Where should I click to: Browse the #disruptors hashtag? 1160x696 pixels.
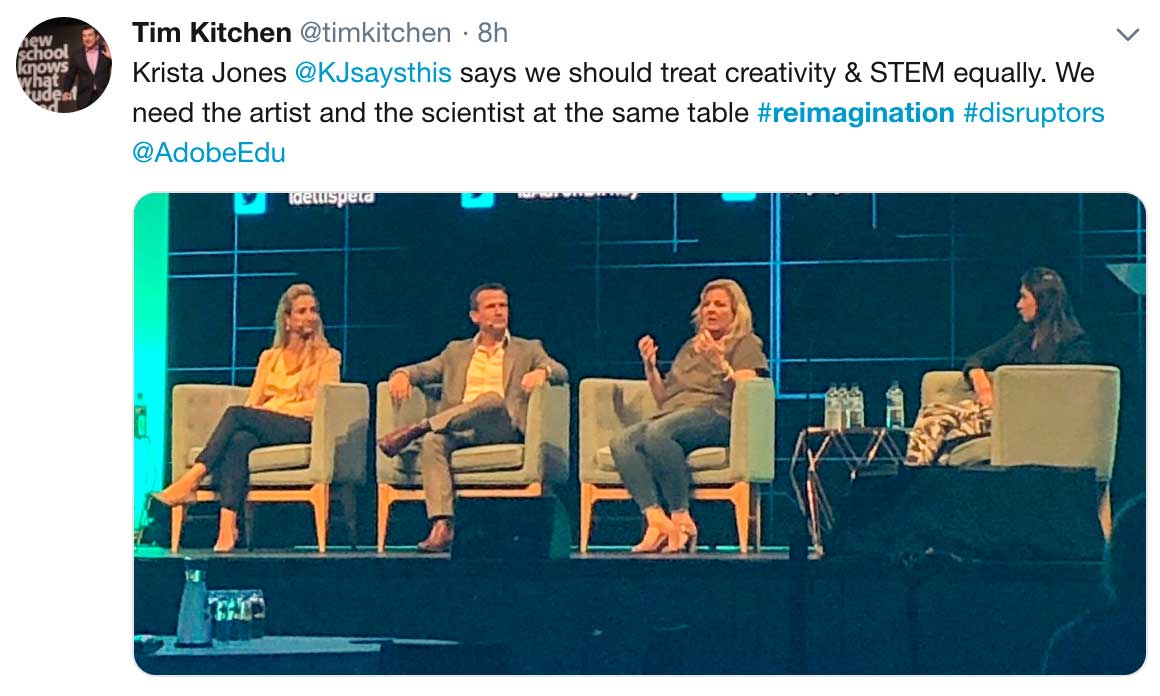point(1034,112)
